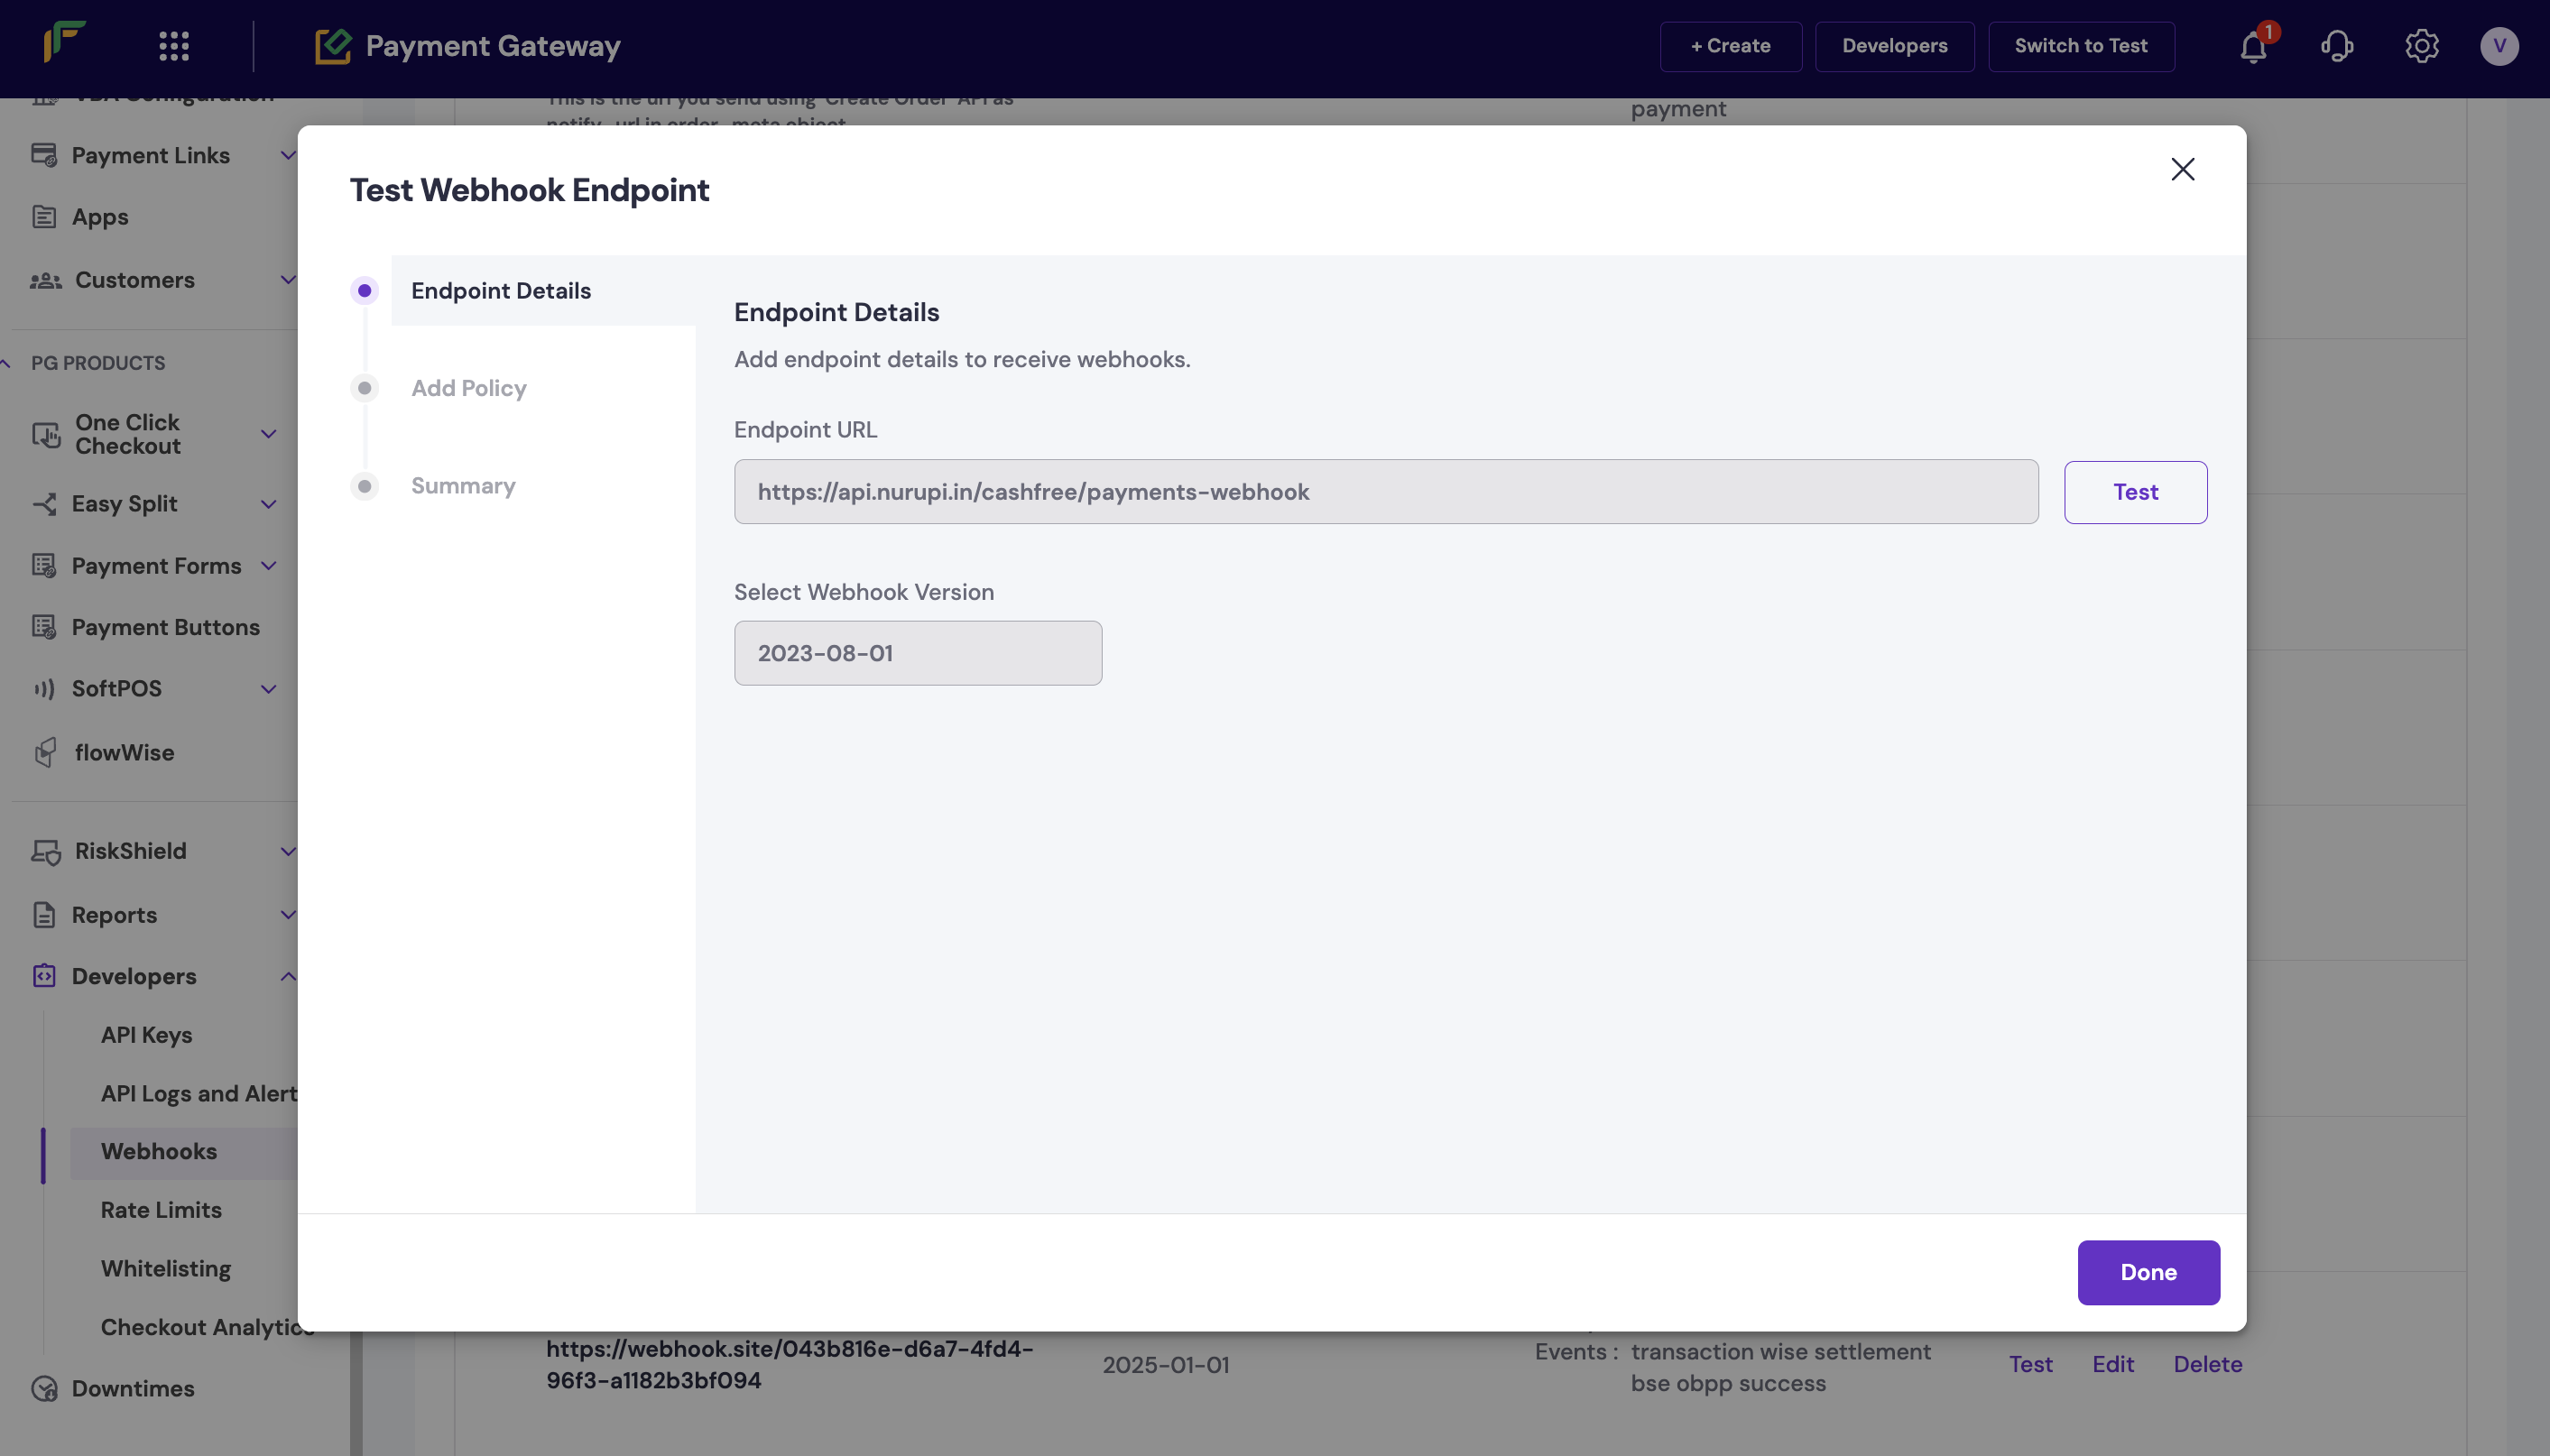Go to API Keys menu item
Viewport: 2550px width, 1456px height.
[x=146, y=1035]
